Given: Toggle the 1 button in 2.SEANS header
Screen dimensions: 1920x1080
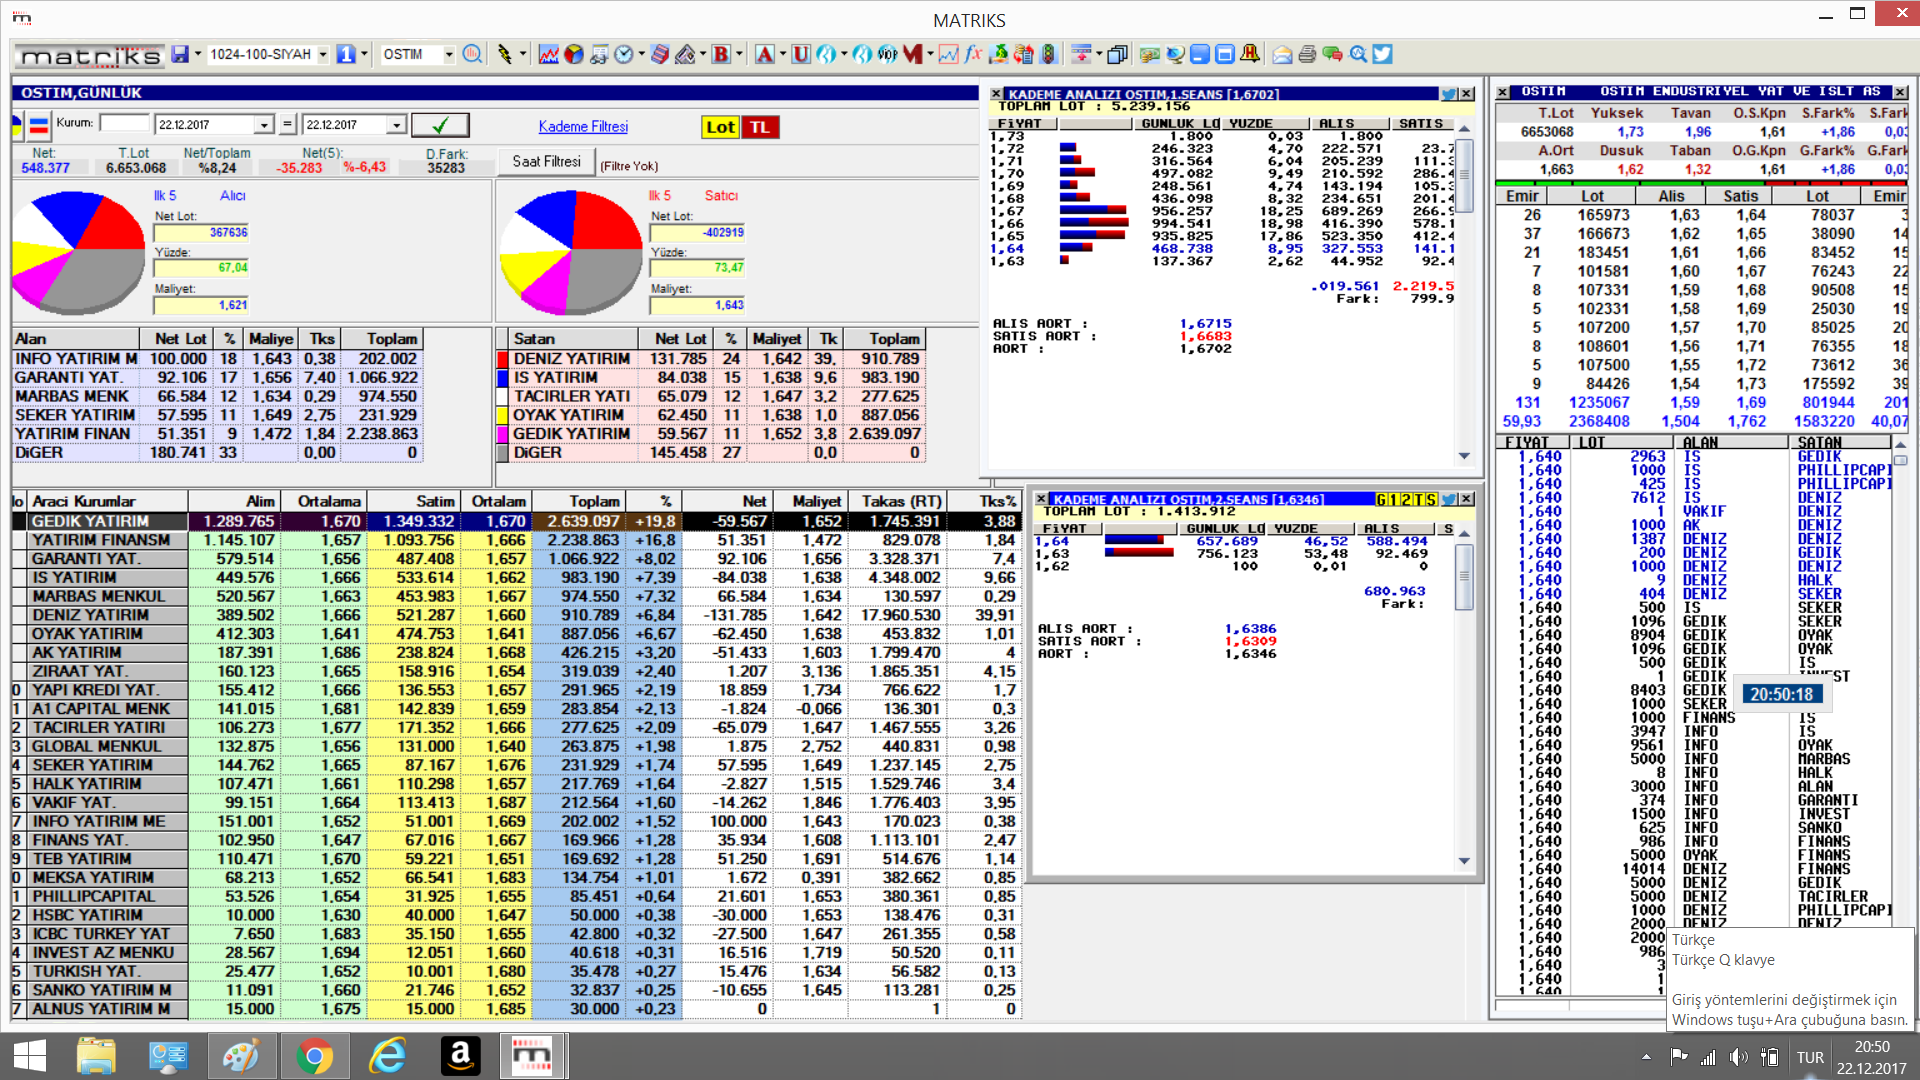Looking at the screenshot, I should point(1394,499).
